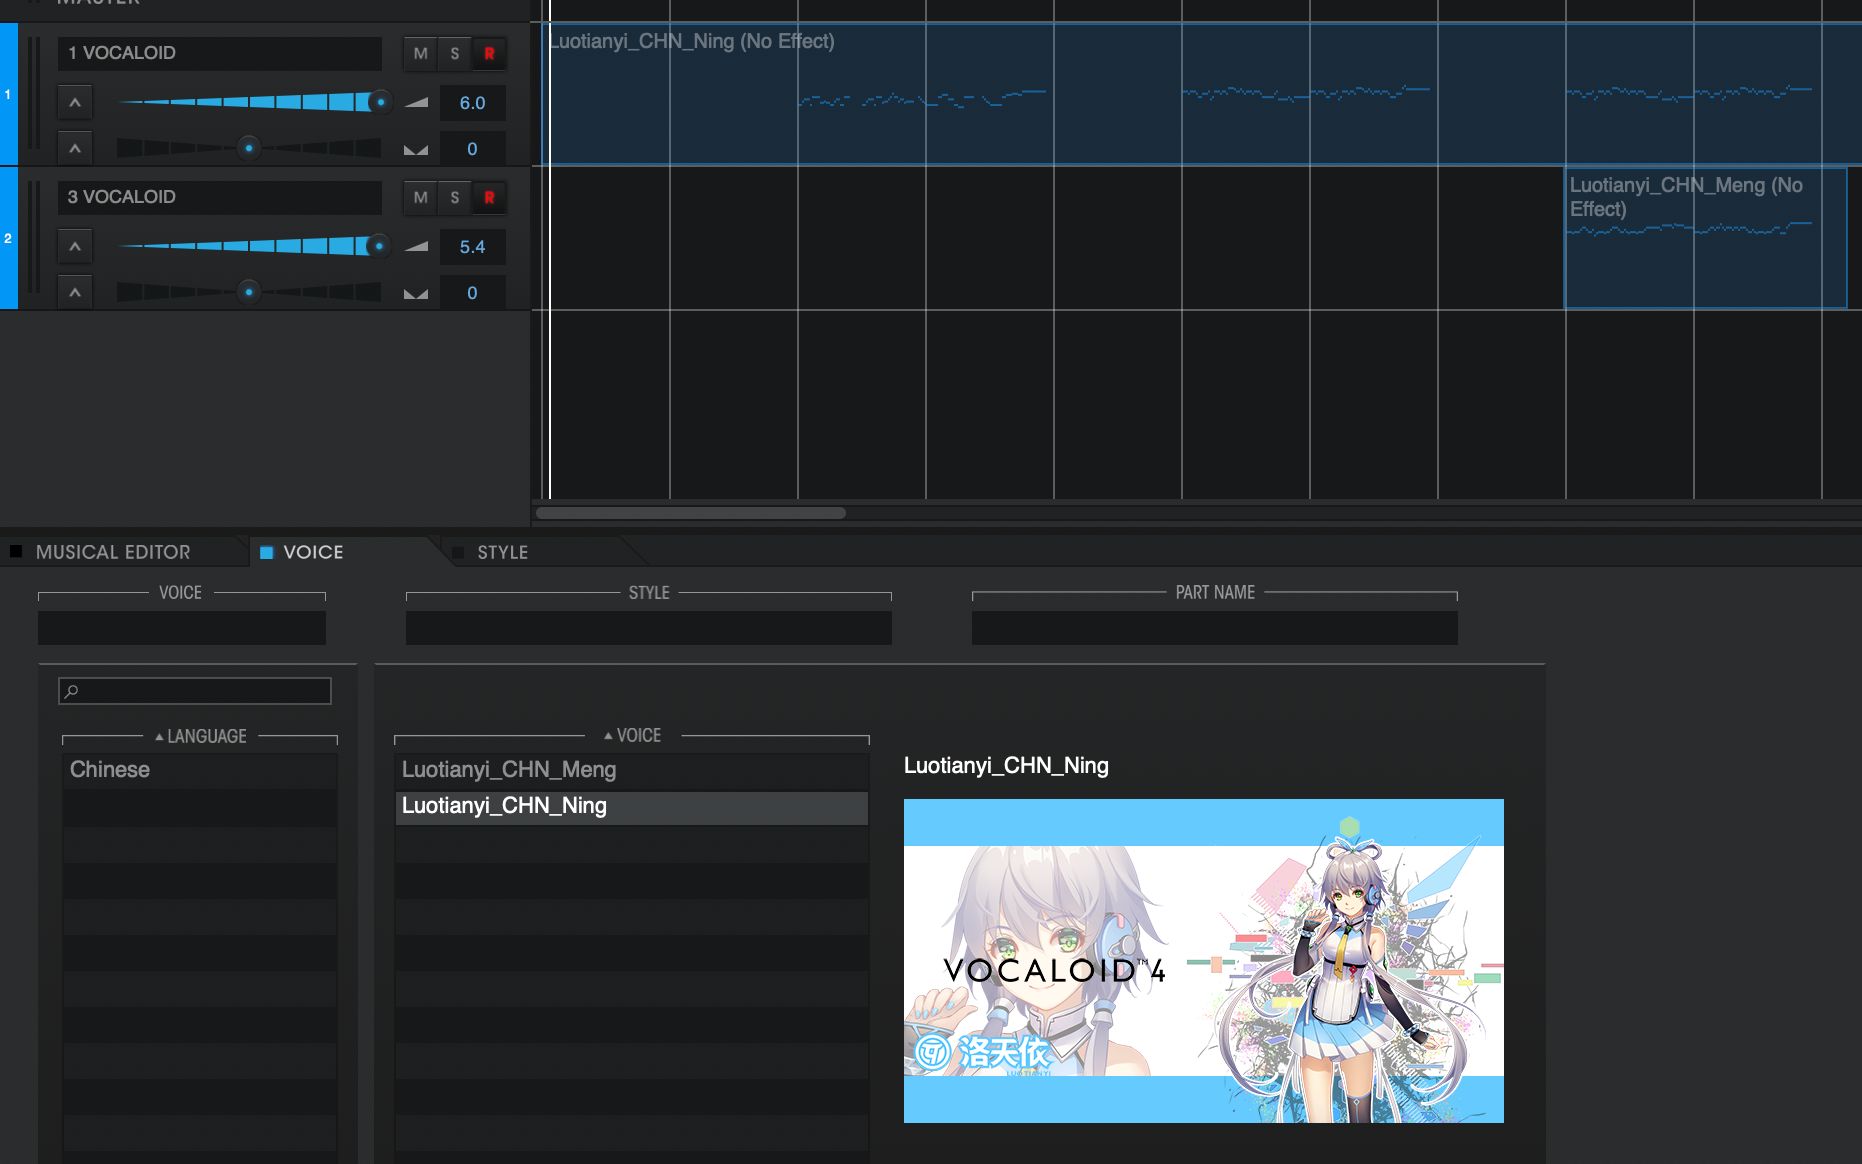Switch to the STYLE tab

click(x=502, y=552)
